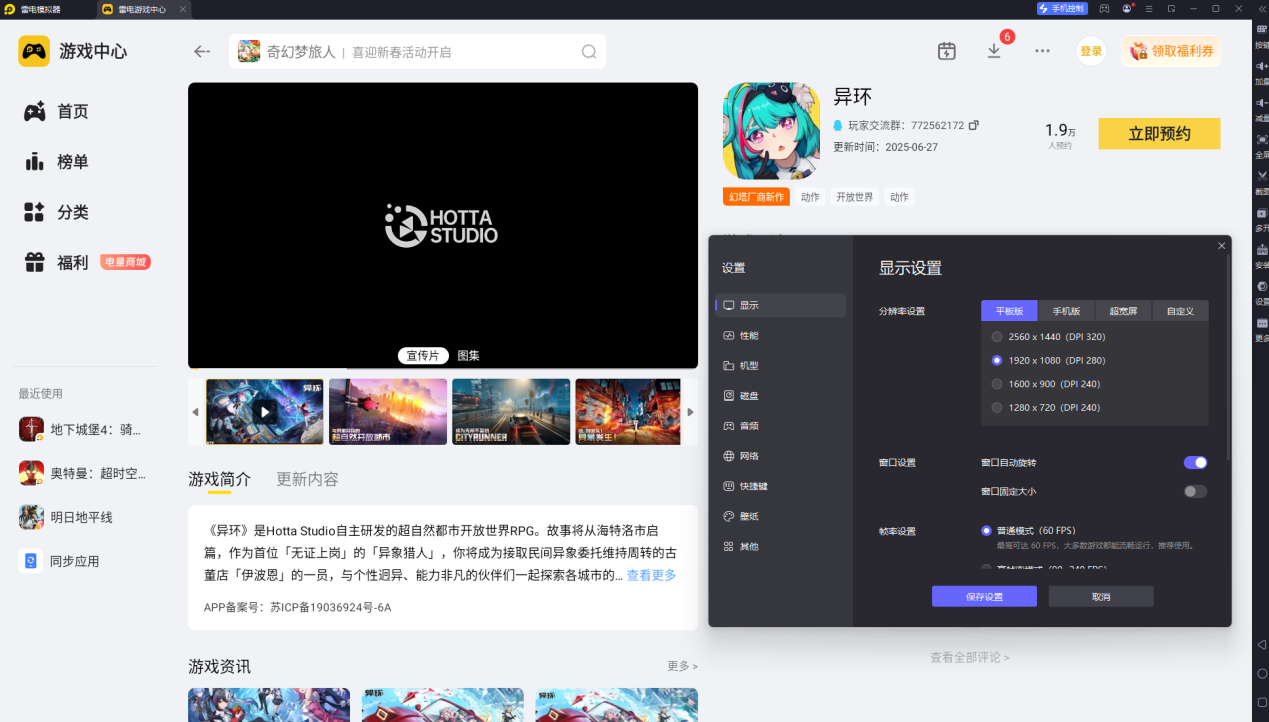Click the check-in calendar icon

point(946,50)
